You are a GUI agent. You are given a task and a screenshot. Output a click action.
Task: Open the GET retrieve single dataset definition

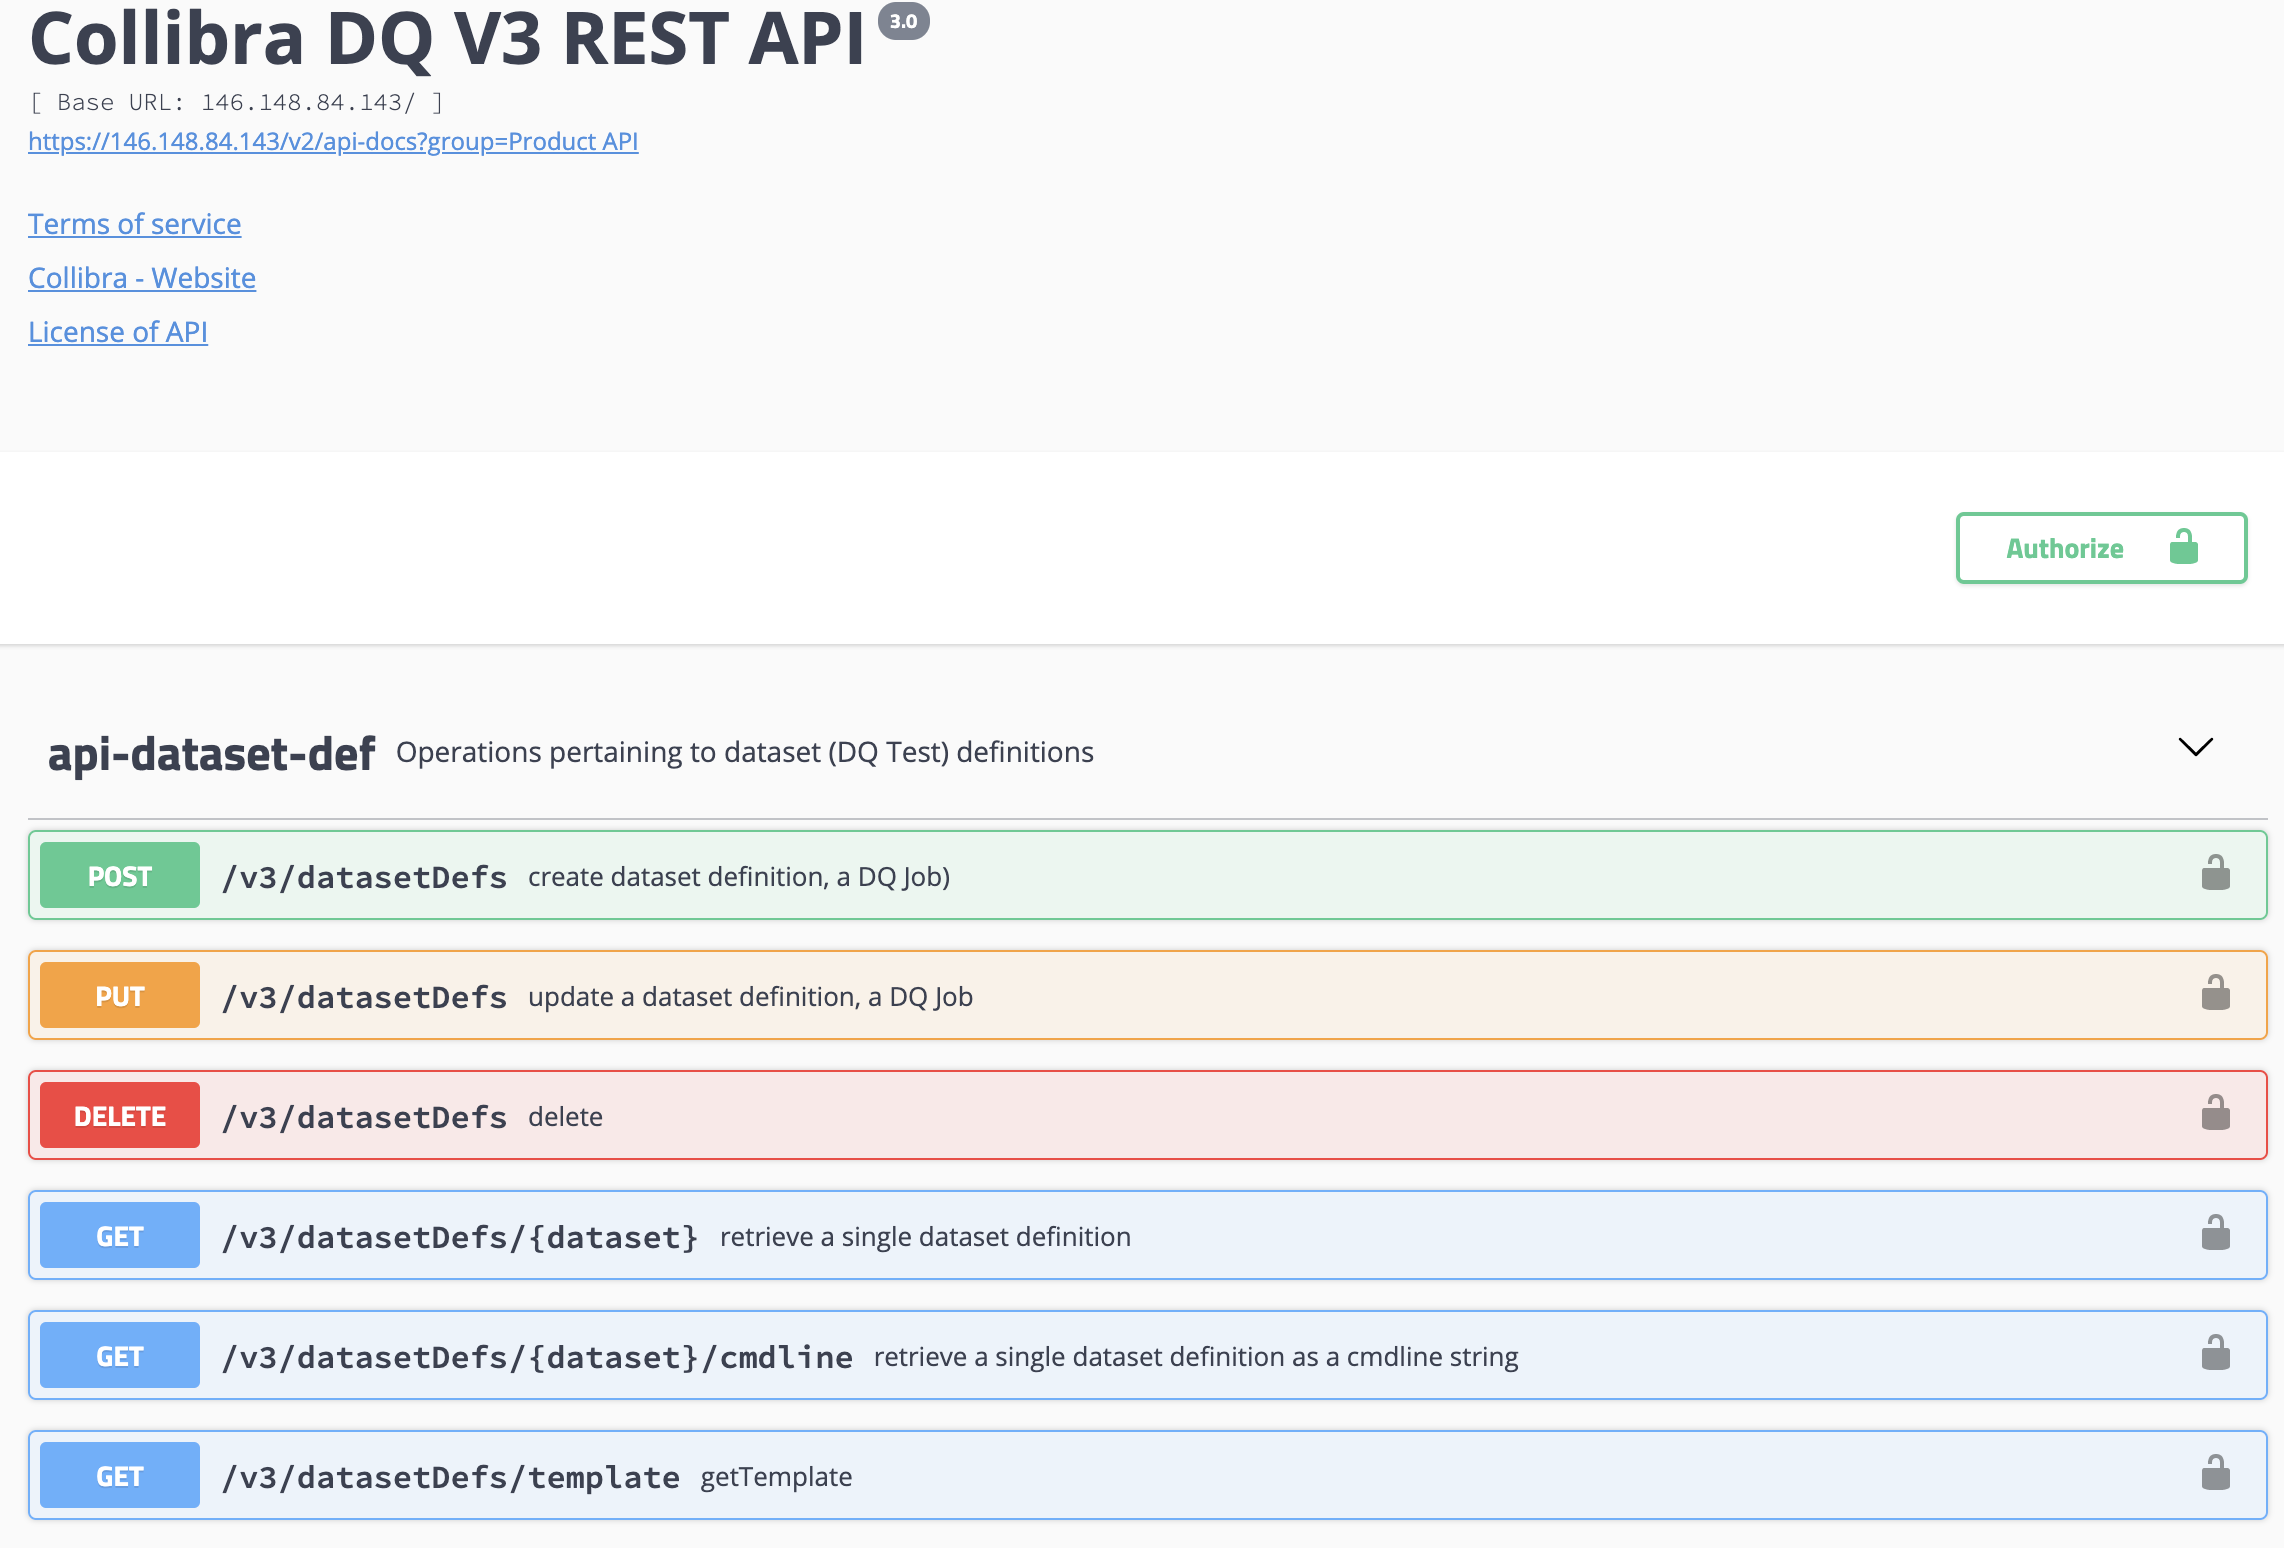click(1148, 1235)
